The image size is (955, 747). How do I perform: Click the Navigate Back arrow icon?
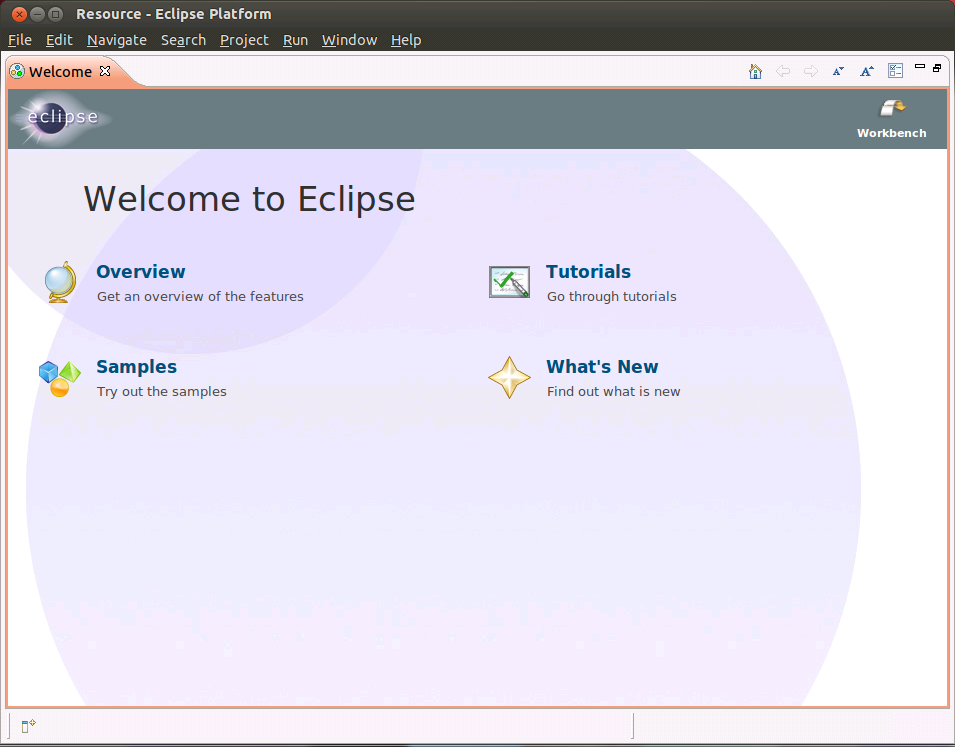coord(783,71)
